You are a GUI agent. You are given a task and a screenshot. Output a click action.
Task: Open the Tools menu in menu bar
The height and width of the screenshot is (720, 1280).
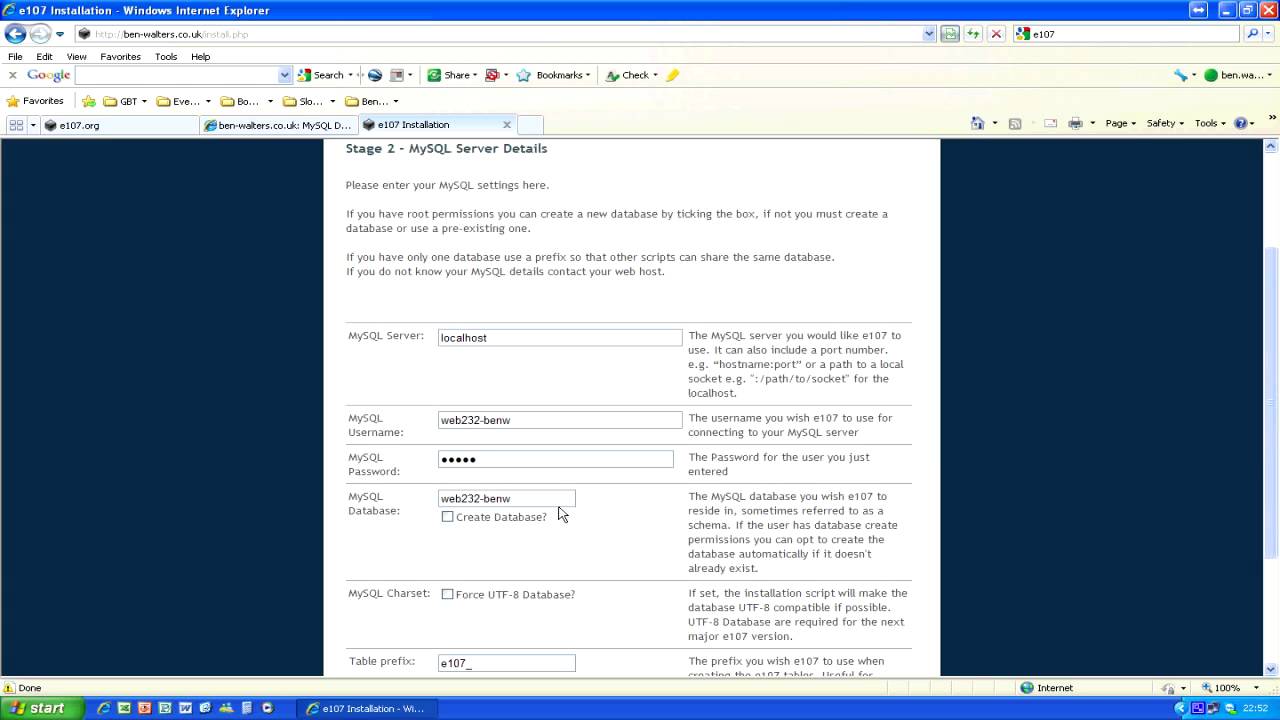[x=166, y=57]
